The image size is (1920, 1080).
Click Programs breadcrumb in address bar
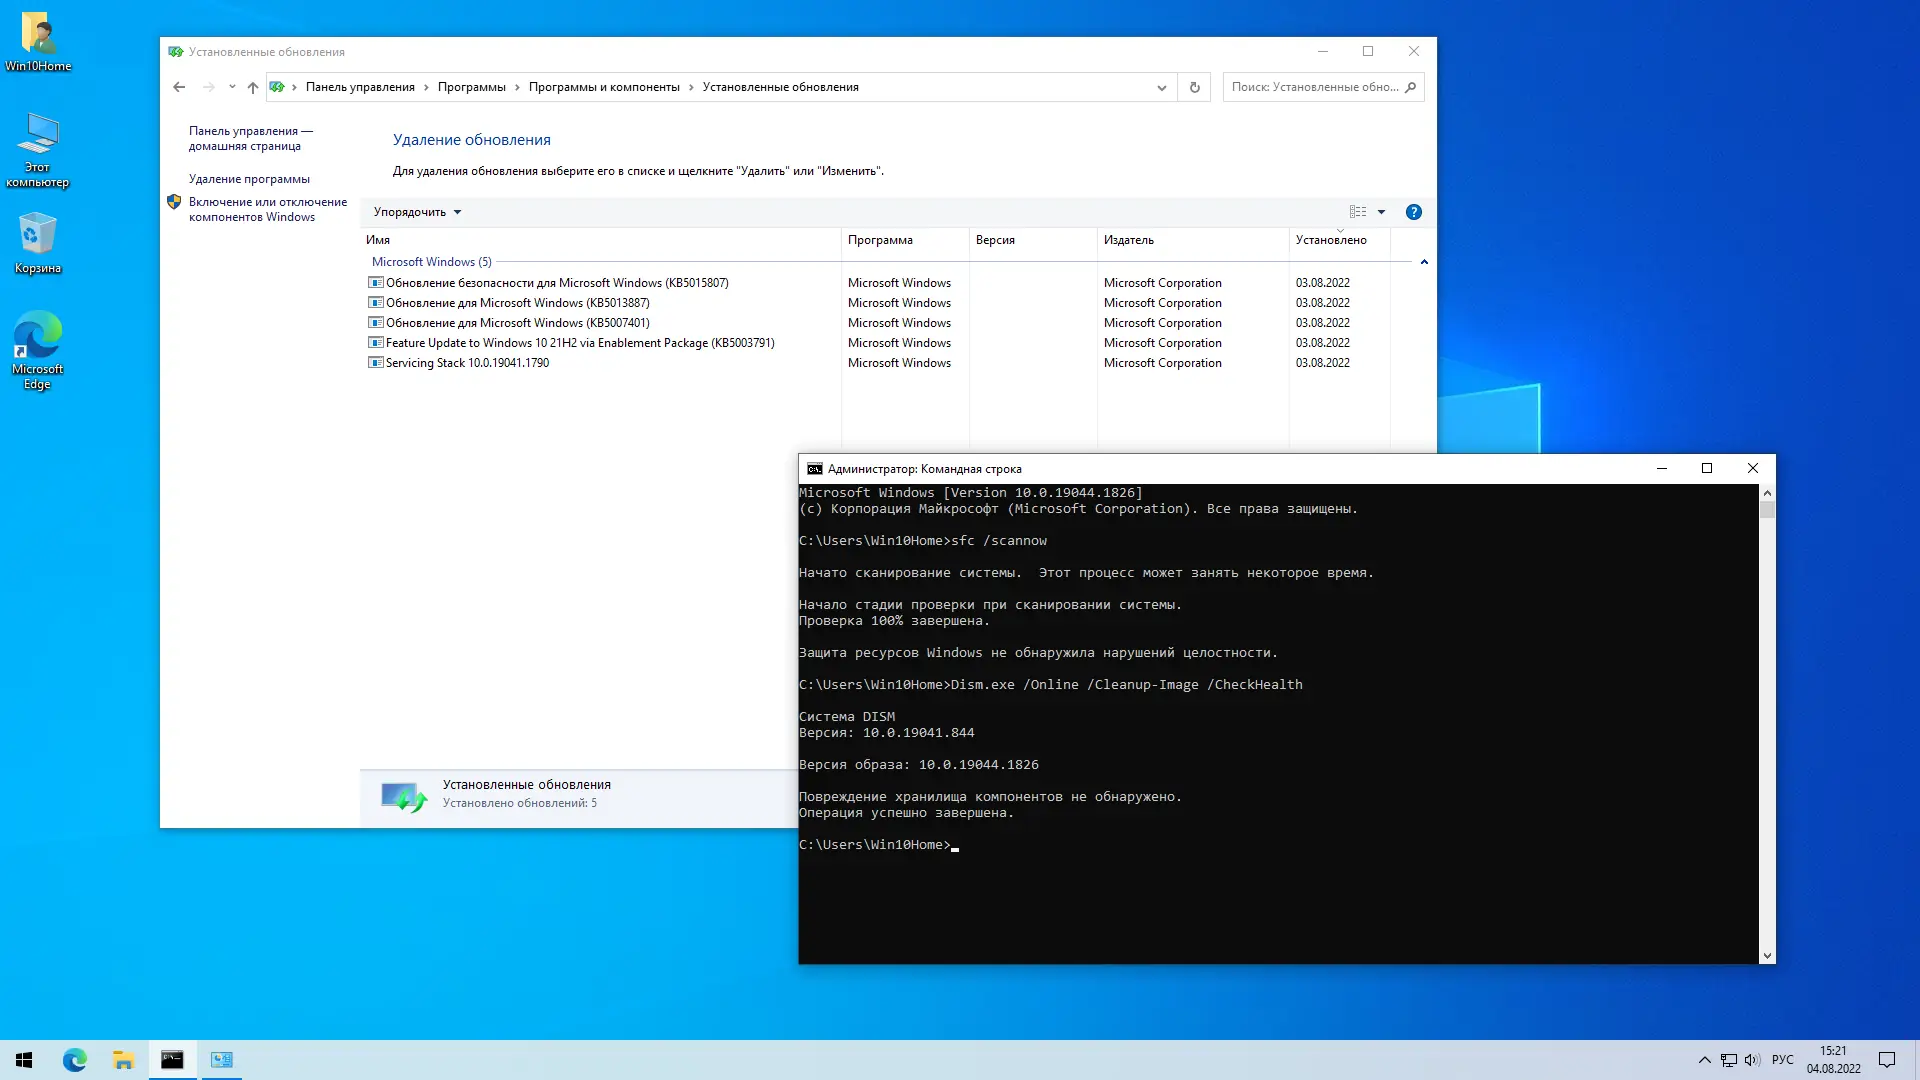471,87
